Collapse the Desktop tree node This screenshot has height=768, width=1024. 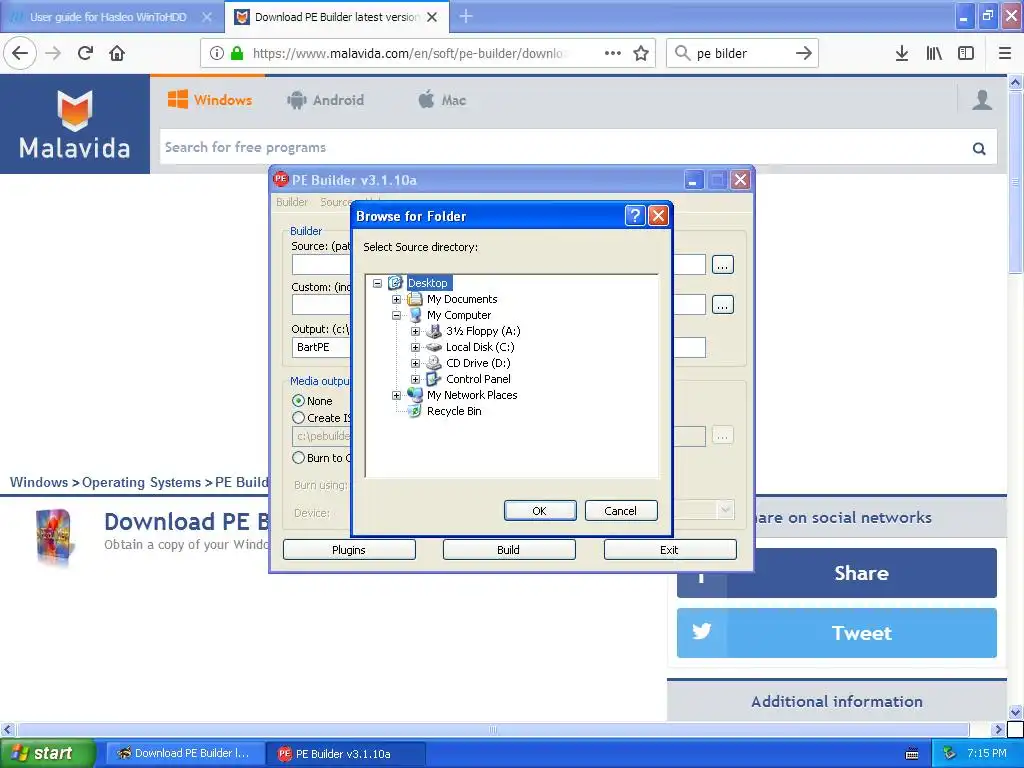coord(377,283)
